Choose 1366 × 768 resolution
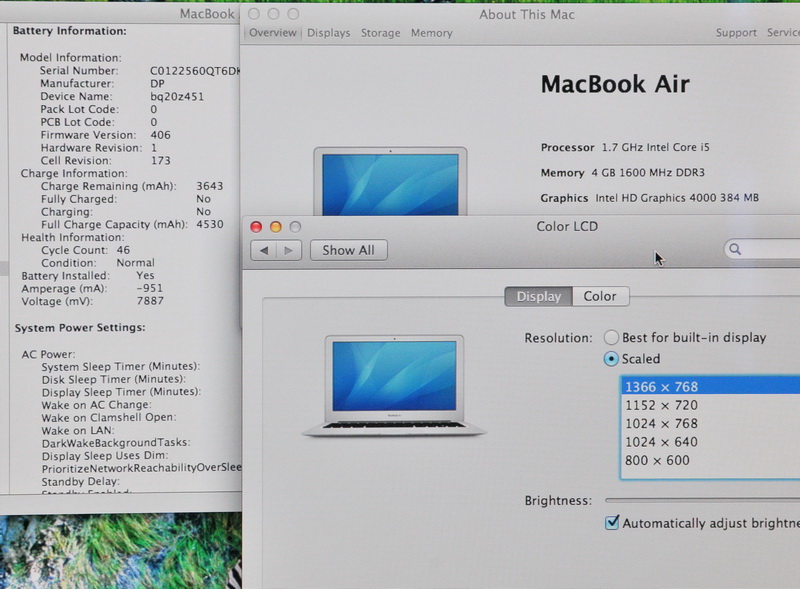The width and height of the screenshot is (800, 589). [x=711, y=386]
